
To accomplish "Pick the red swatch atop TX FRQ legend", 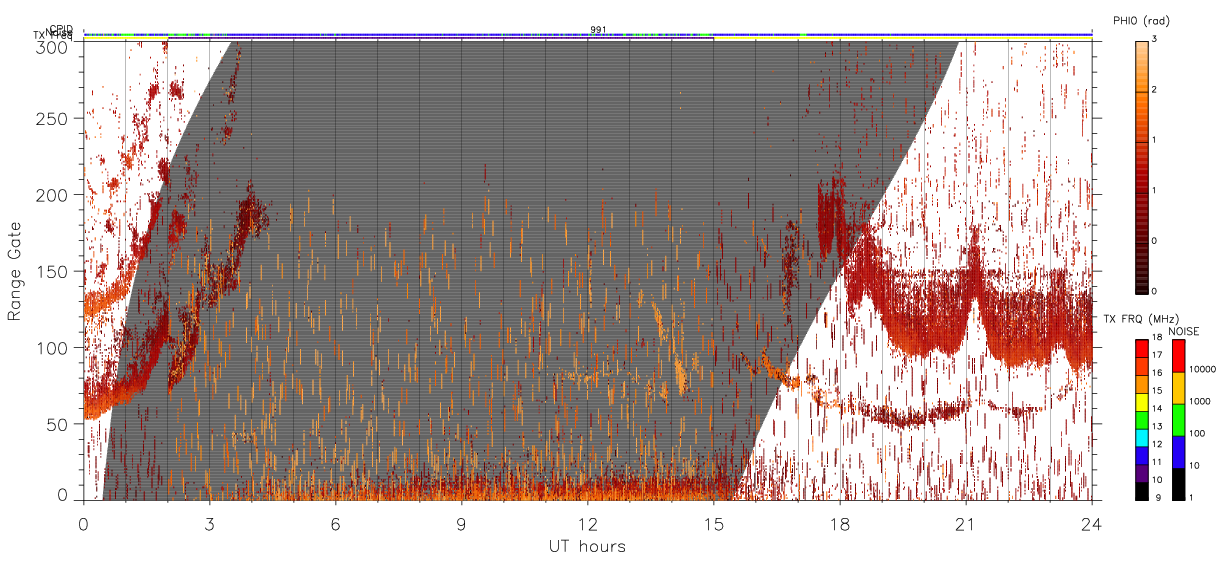I will tap(1141, 349).
